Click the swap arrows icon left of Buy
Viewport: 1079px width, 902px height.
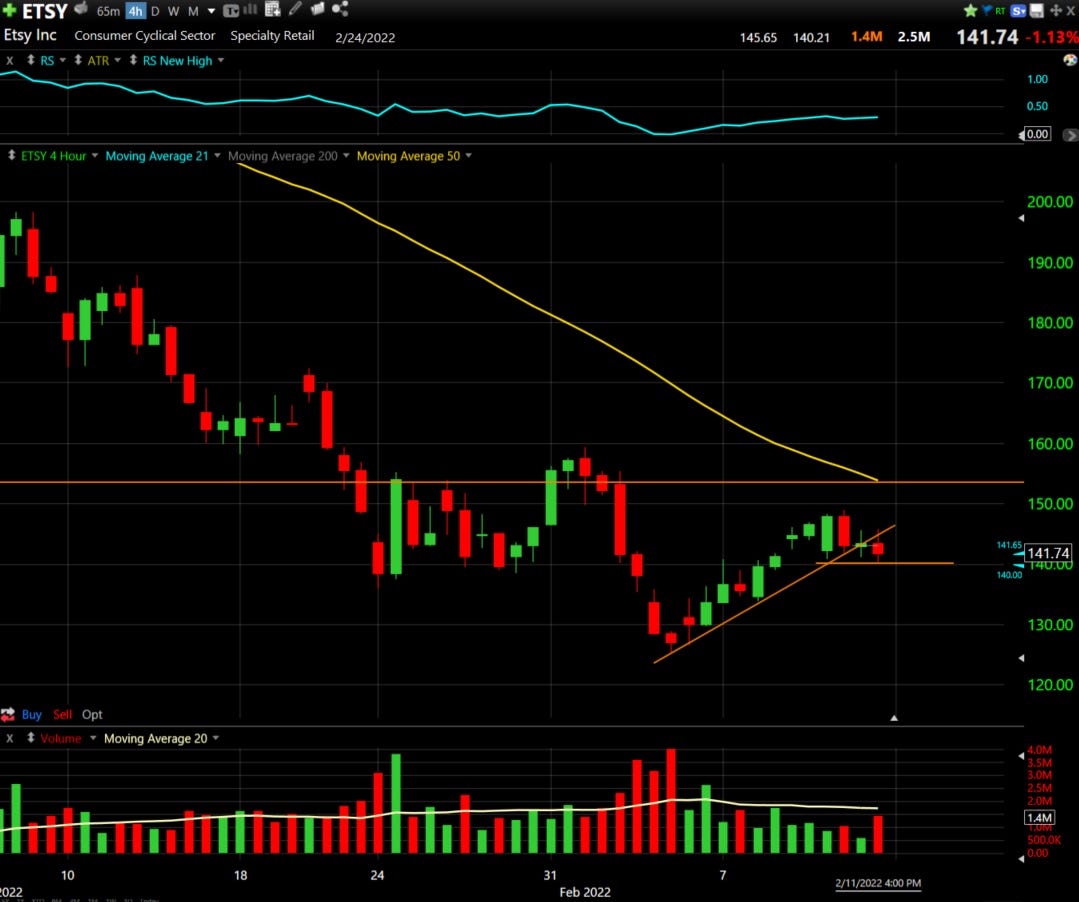(8, 714)
